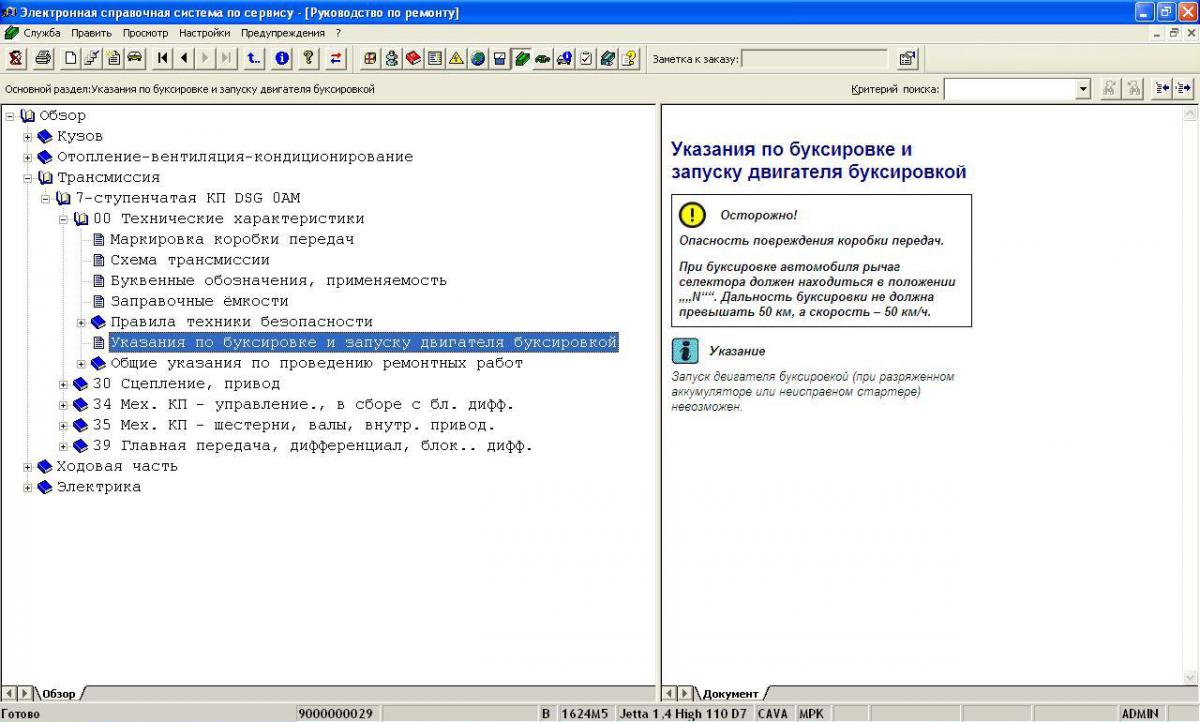Click the exit icon at toolbar start
This screenshot has width=1200, height=722.
[16, 58]
